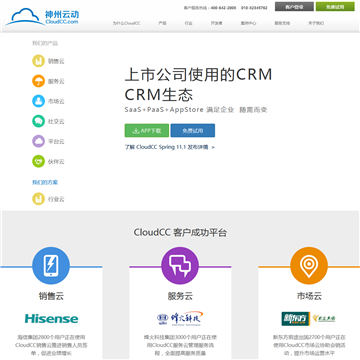
Task: Open the 开发者 menu
Action: click(216, 23)
